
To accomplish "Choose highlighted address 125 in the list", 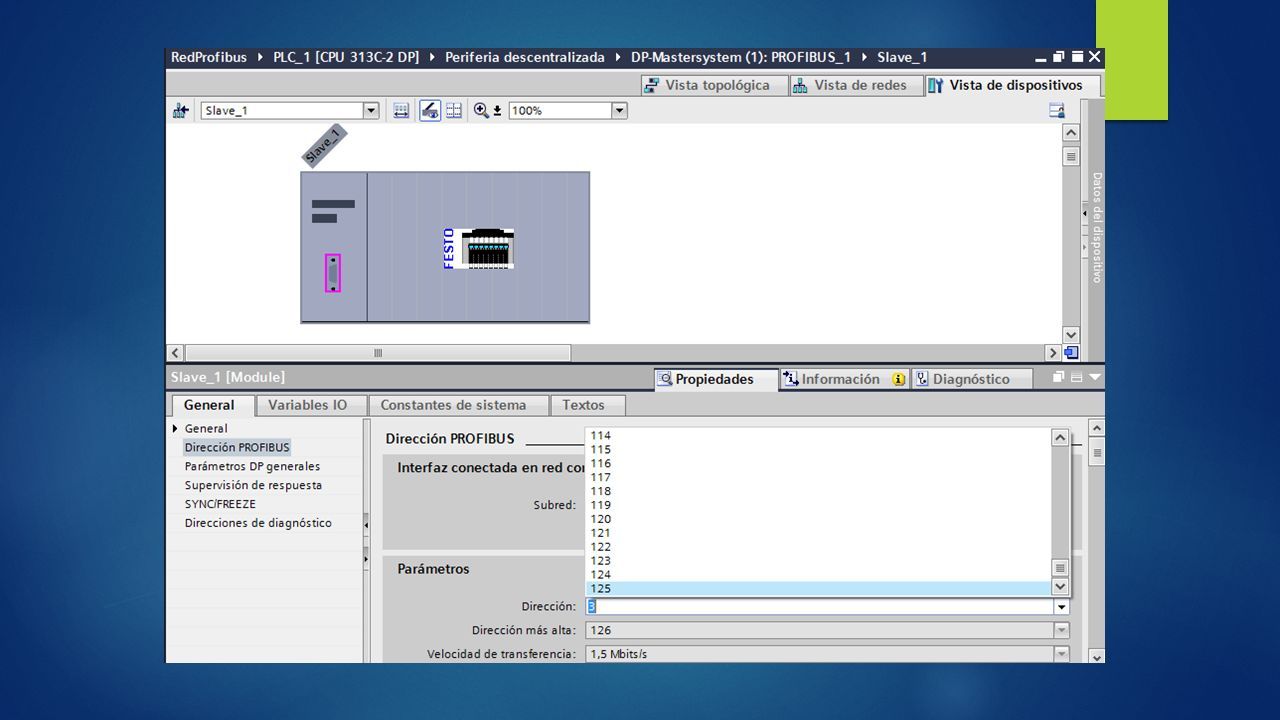I will pos(817,589).
